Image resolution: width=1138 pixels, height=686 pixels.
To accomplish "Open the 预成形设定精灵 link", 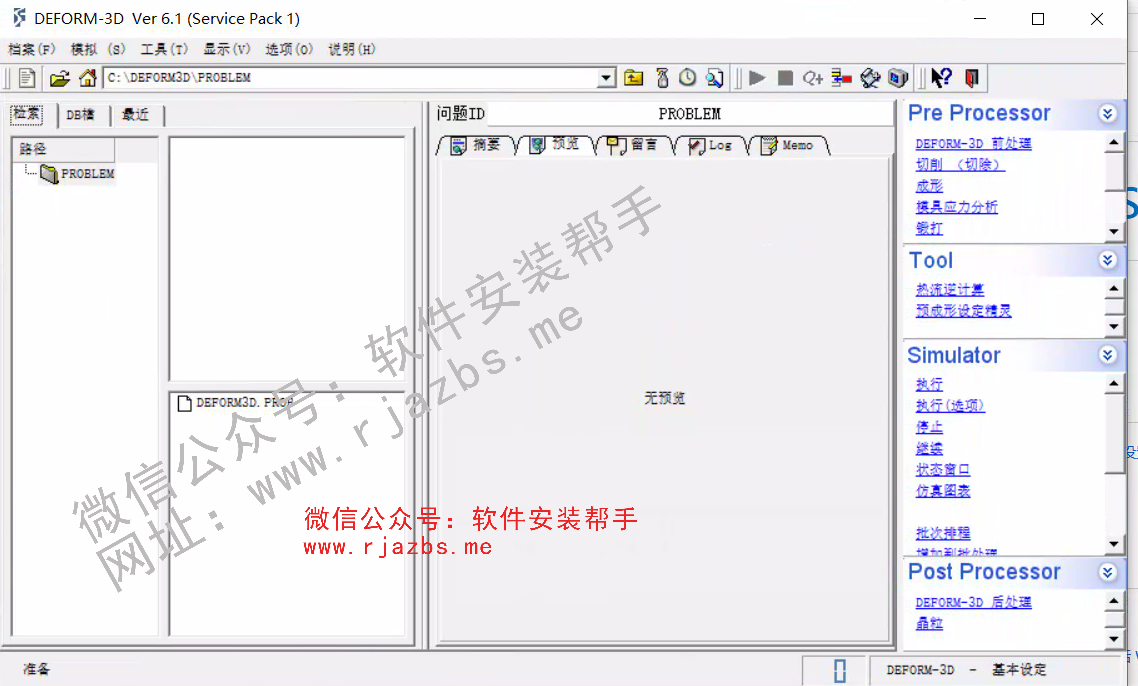I will click(x=963, y=311).
